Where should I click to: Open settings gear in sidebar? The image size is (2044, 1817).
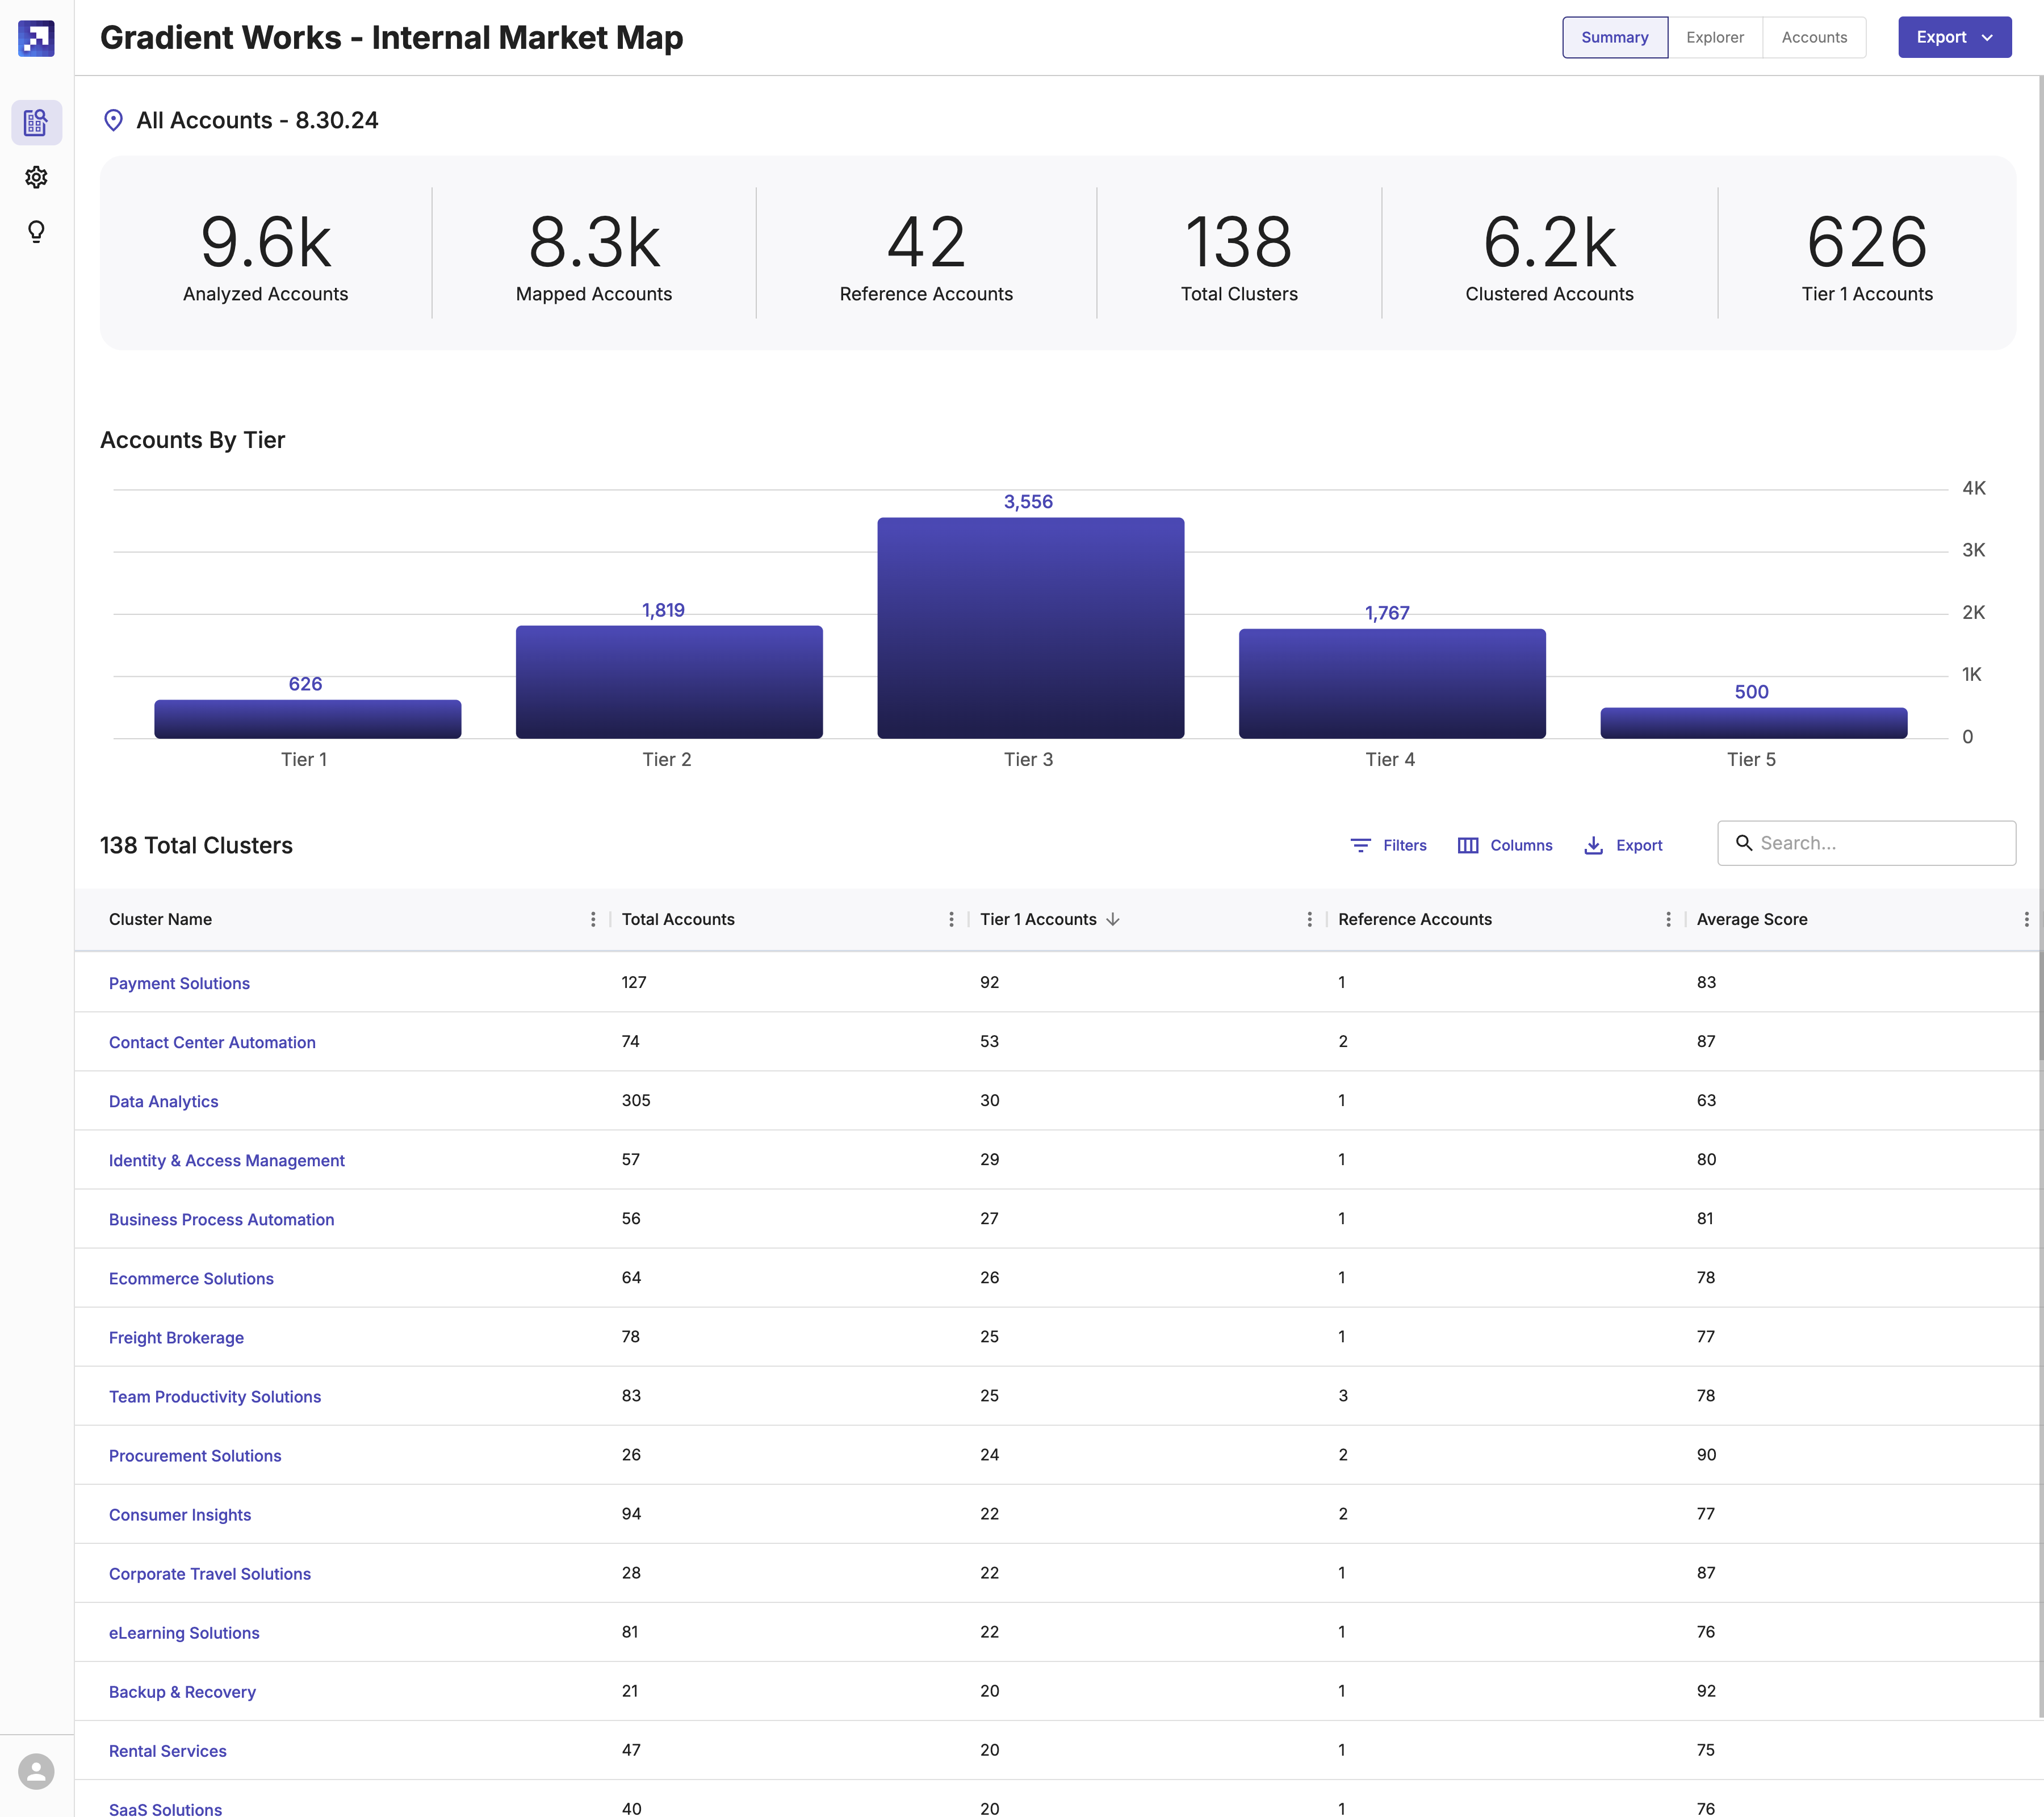[36, 177]
